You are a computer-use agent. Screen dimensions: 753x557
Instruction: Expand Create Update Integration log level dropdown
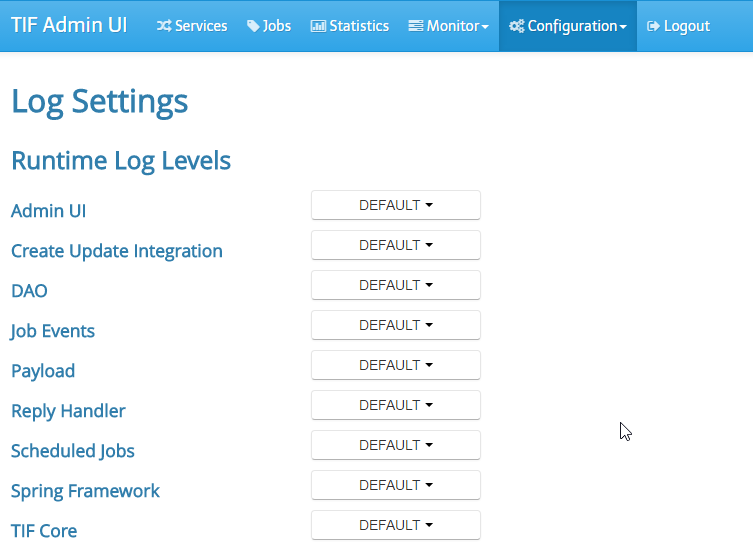tap(396, 245)
